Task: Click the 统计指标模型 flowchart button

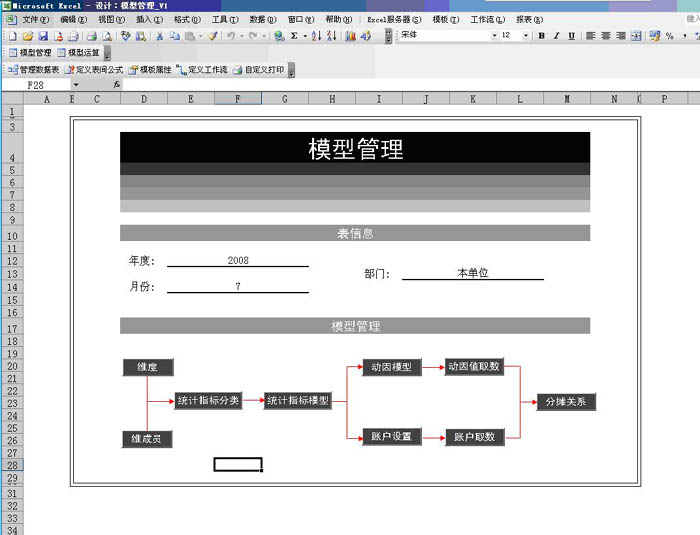Action: (297, 401)
